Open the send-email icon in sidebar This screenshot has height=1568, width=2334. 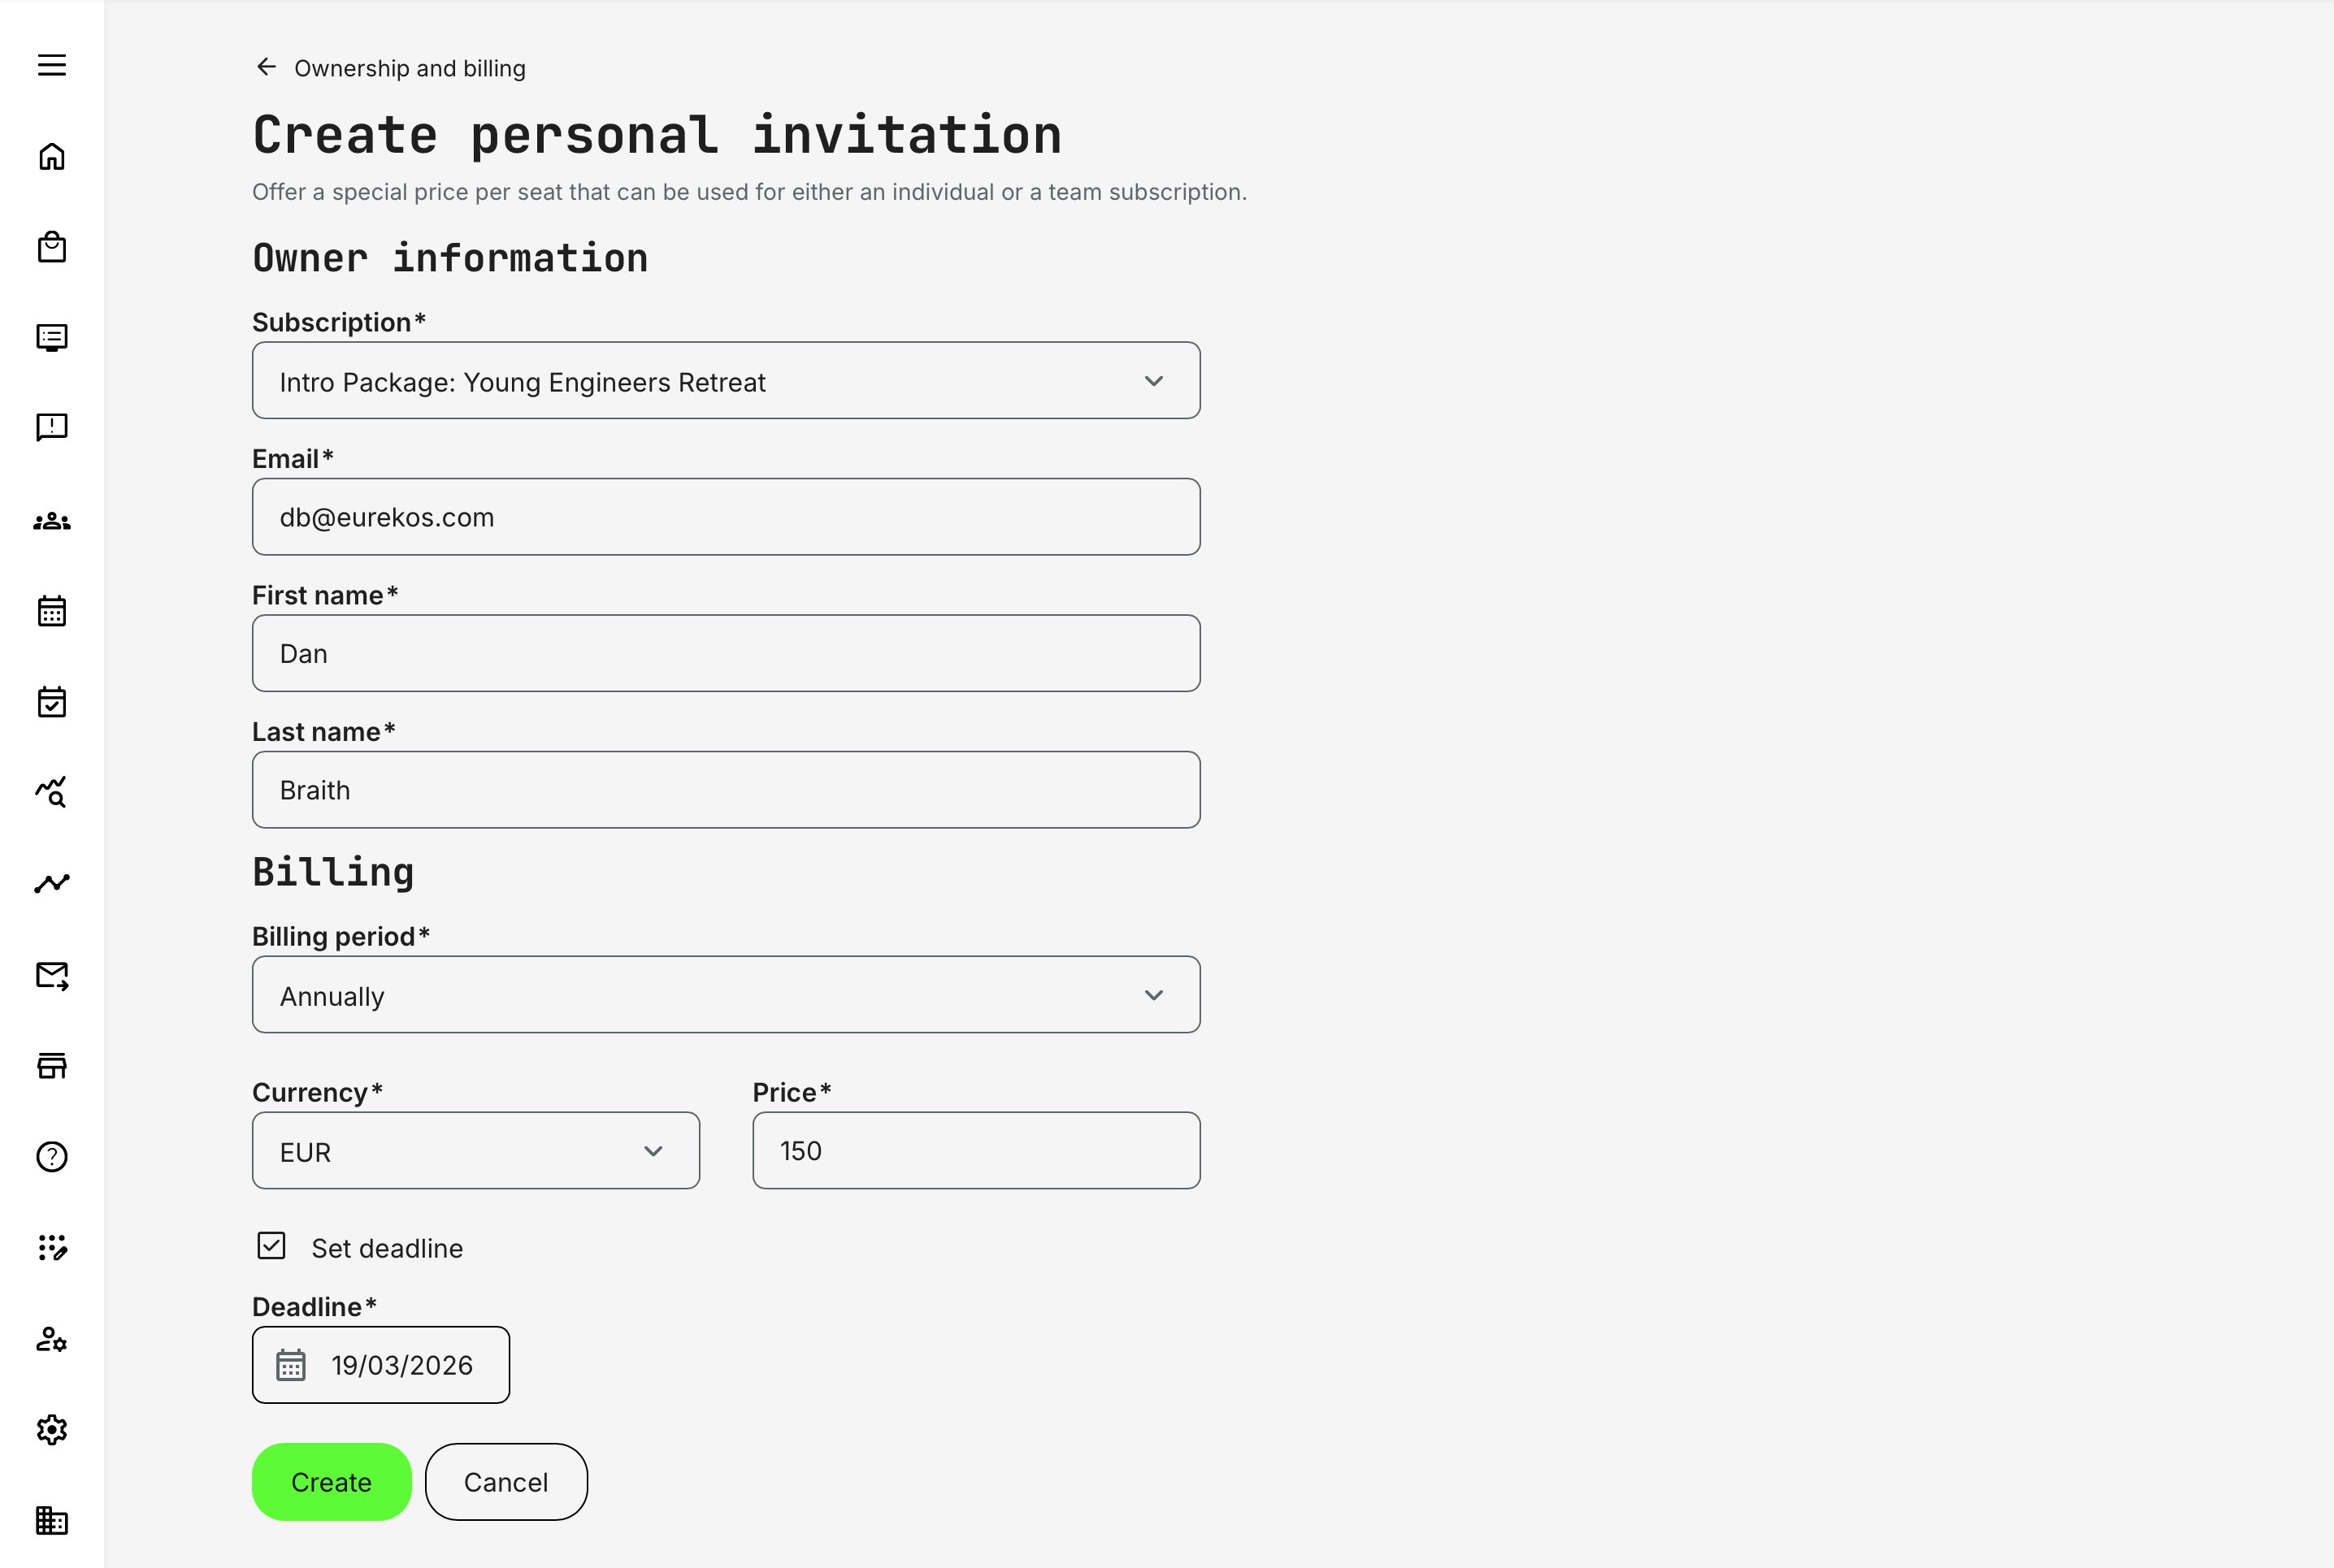coord(51,975)
